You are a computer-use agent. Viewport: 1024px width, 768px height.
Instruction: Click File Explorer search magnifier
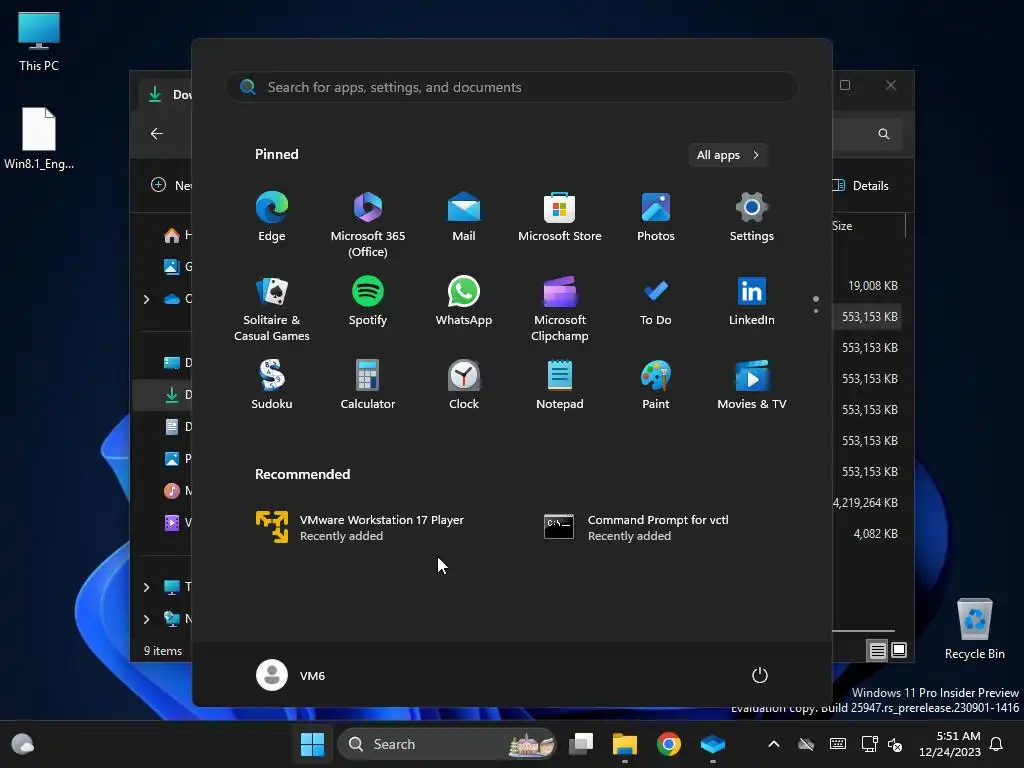[x=884, y=134]
